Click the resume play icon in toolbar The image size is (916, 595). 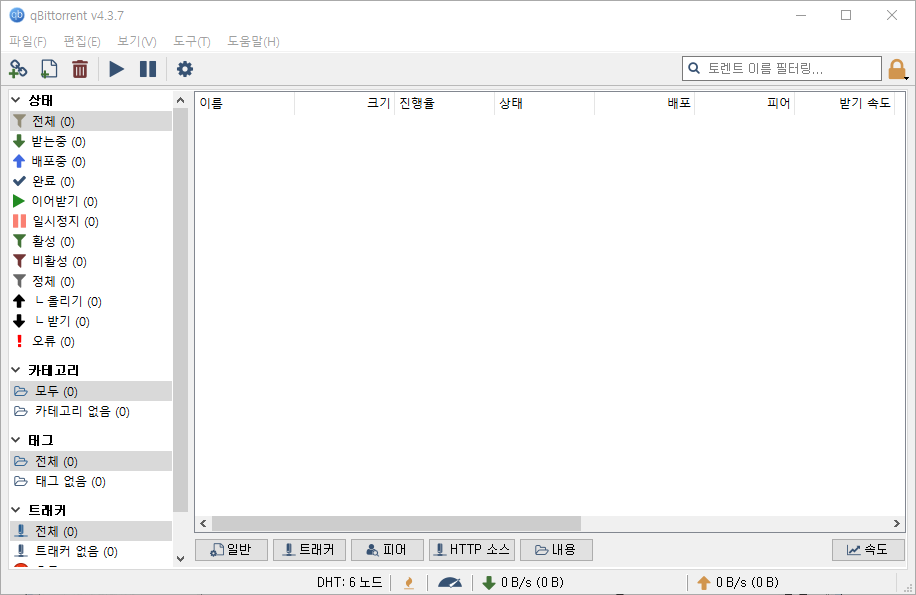[116, 69]
